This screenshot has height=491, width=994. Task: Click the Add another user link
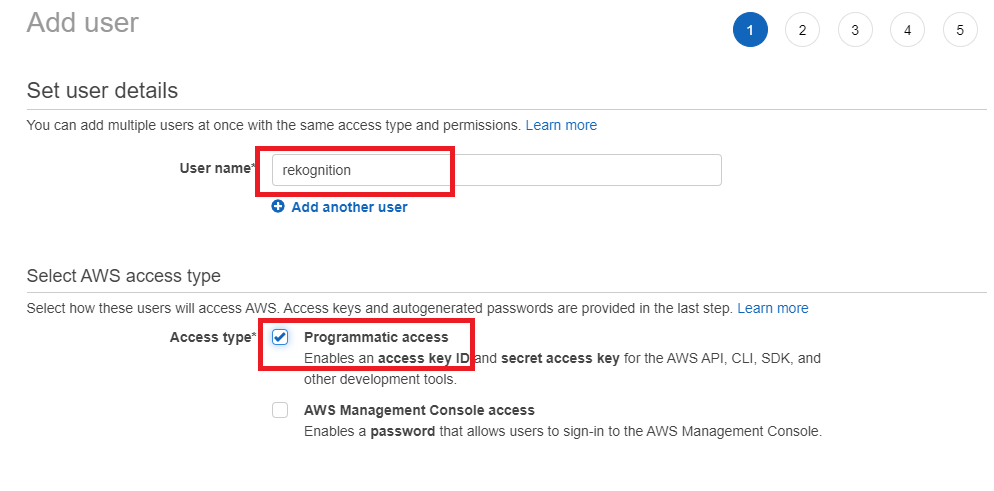(349, 207)
